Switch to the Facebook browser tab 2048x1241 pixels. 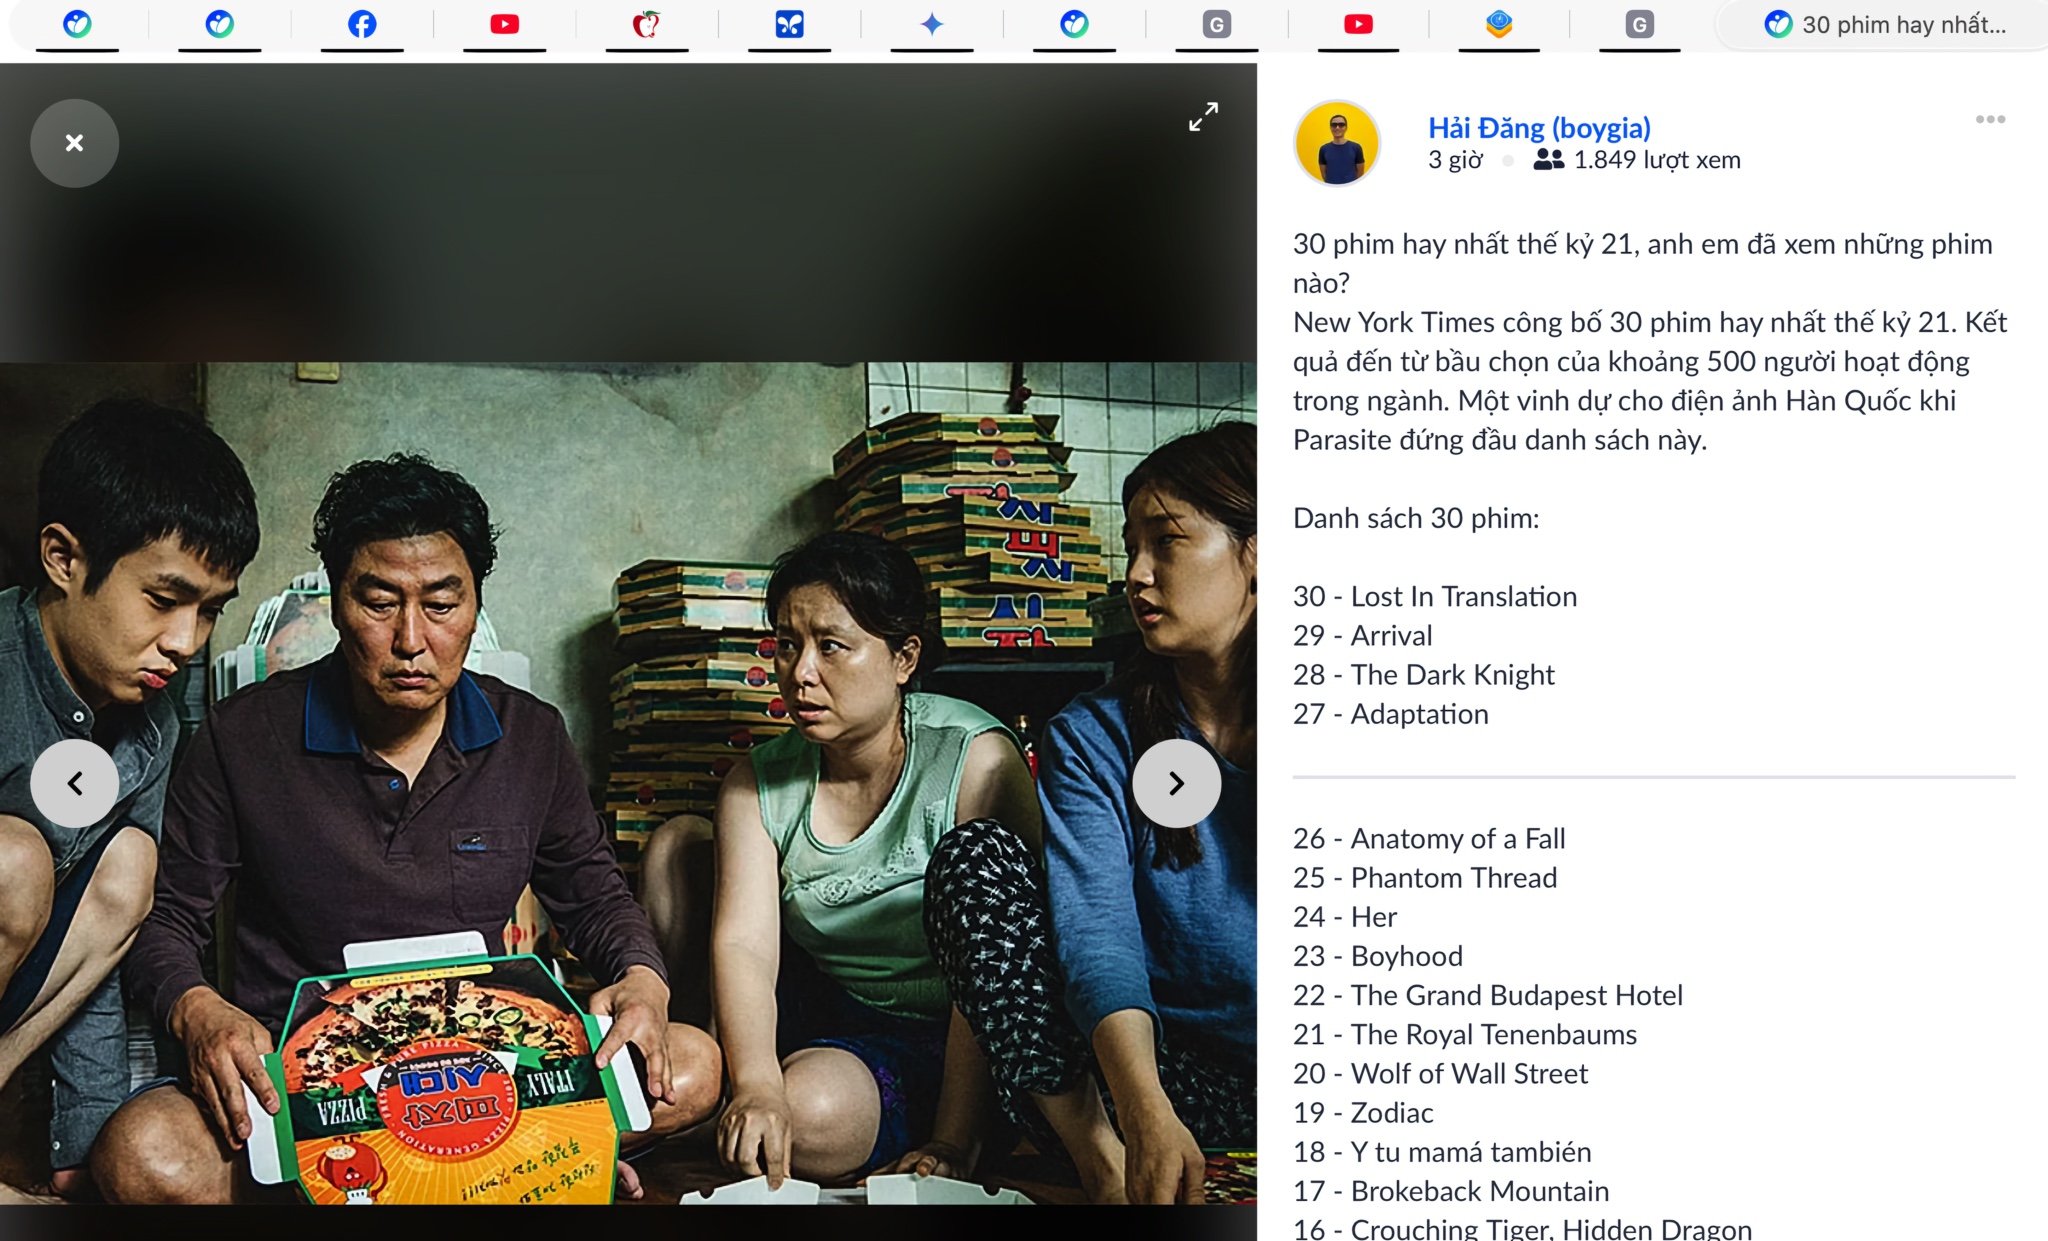[362, 25]
